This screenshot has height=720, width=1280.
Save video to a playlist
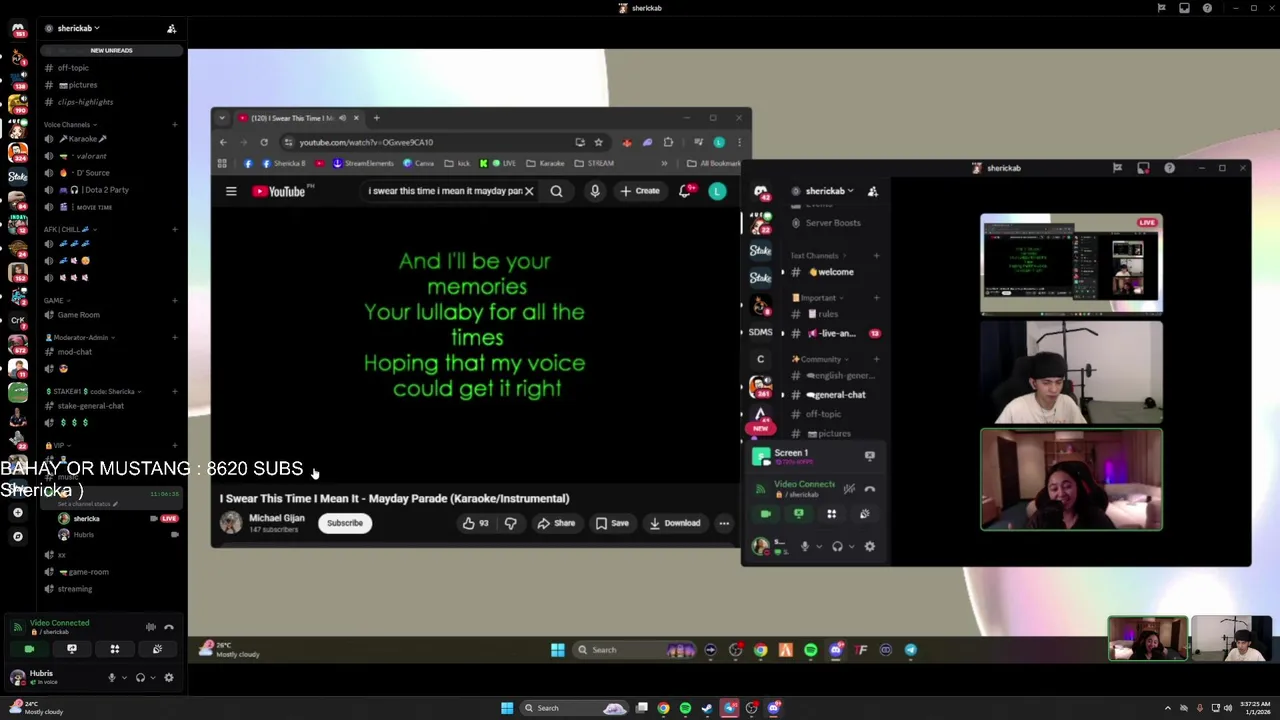pyautogui.click(x=612, y=523)
